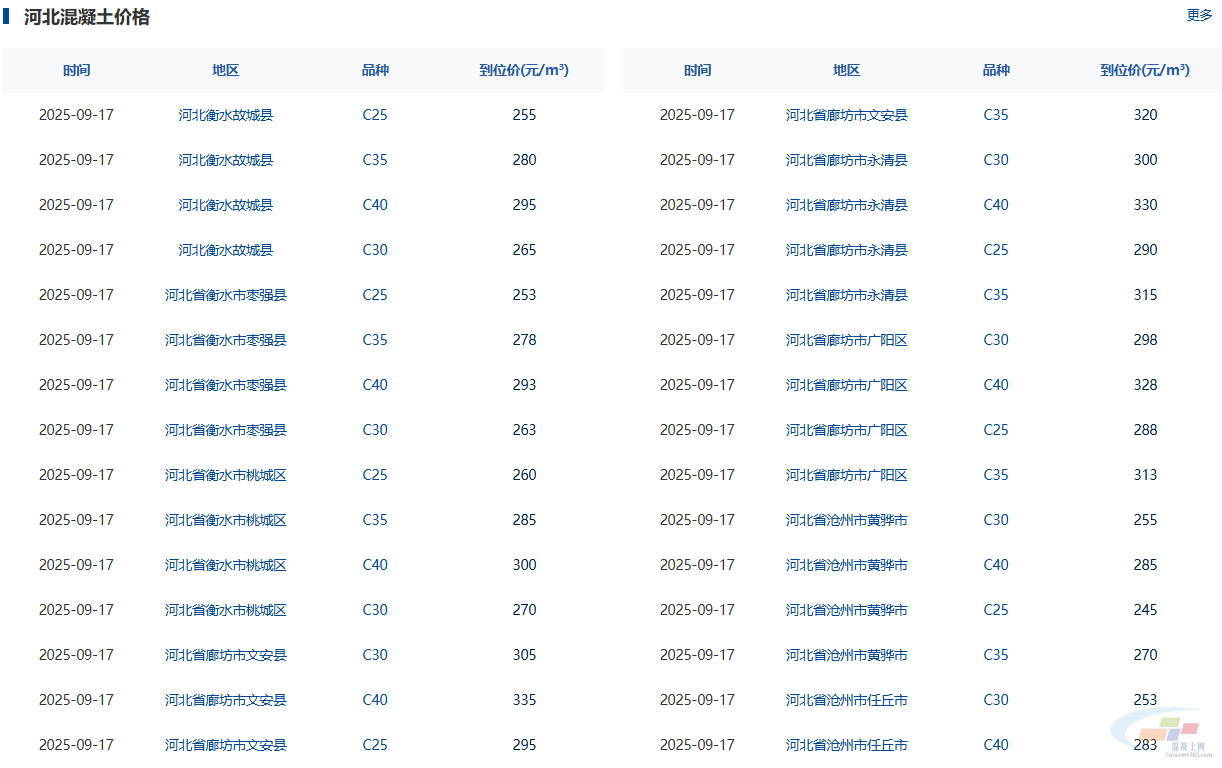Click C30 grade in the 270 price row
The image size is (1222, 768).
pos(375,610)
